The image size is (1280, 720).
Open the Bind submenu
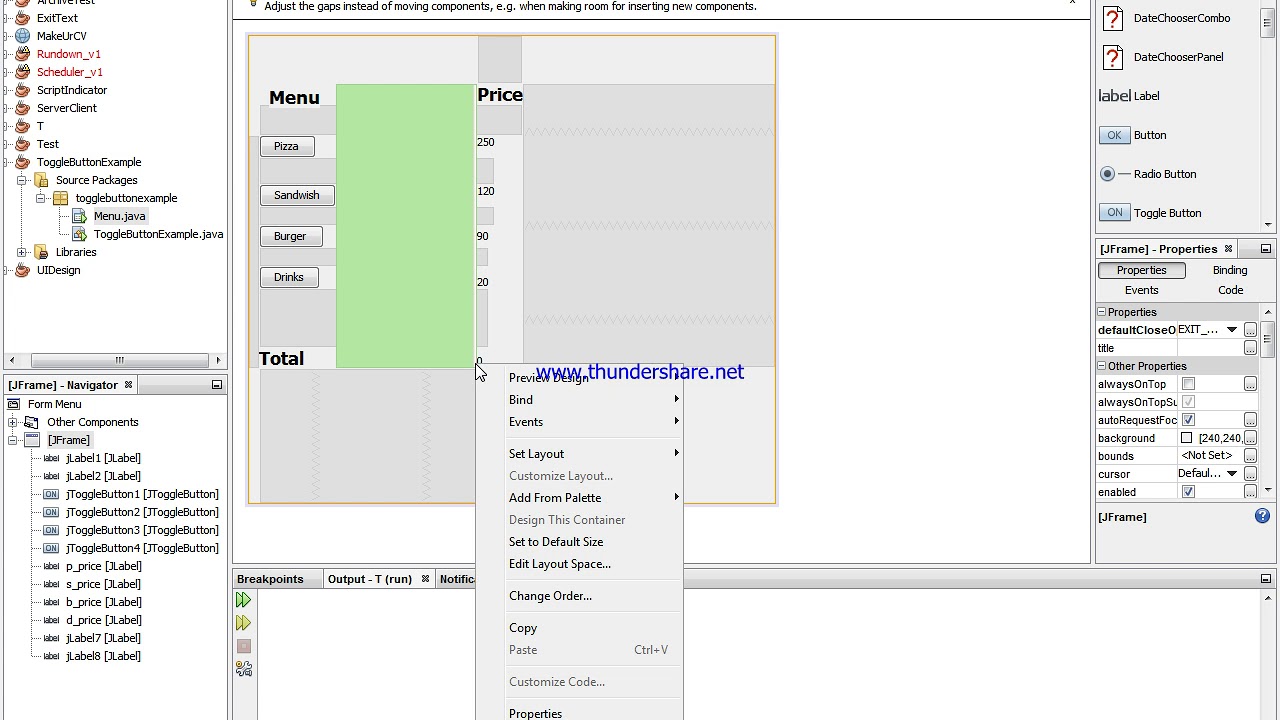coord(580,400)
